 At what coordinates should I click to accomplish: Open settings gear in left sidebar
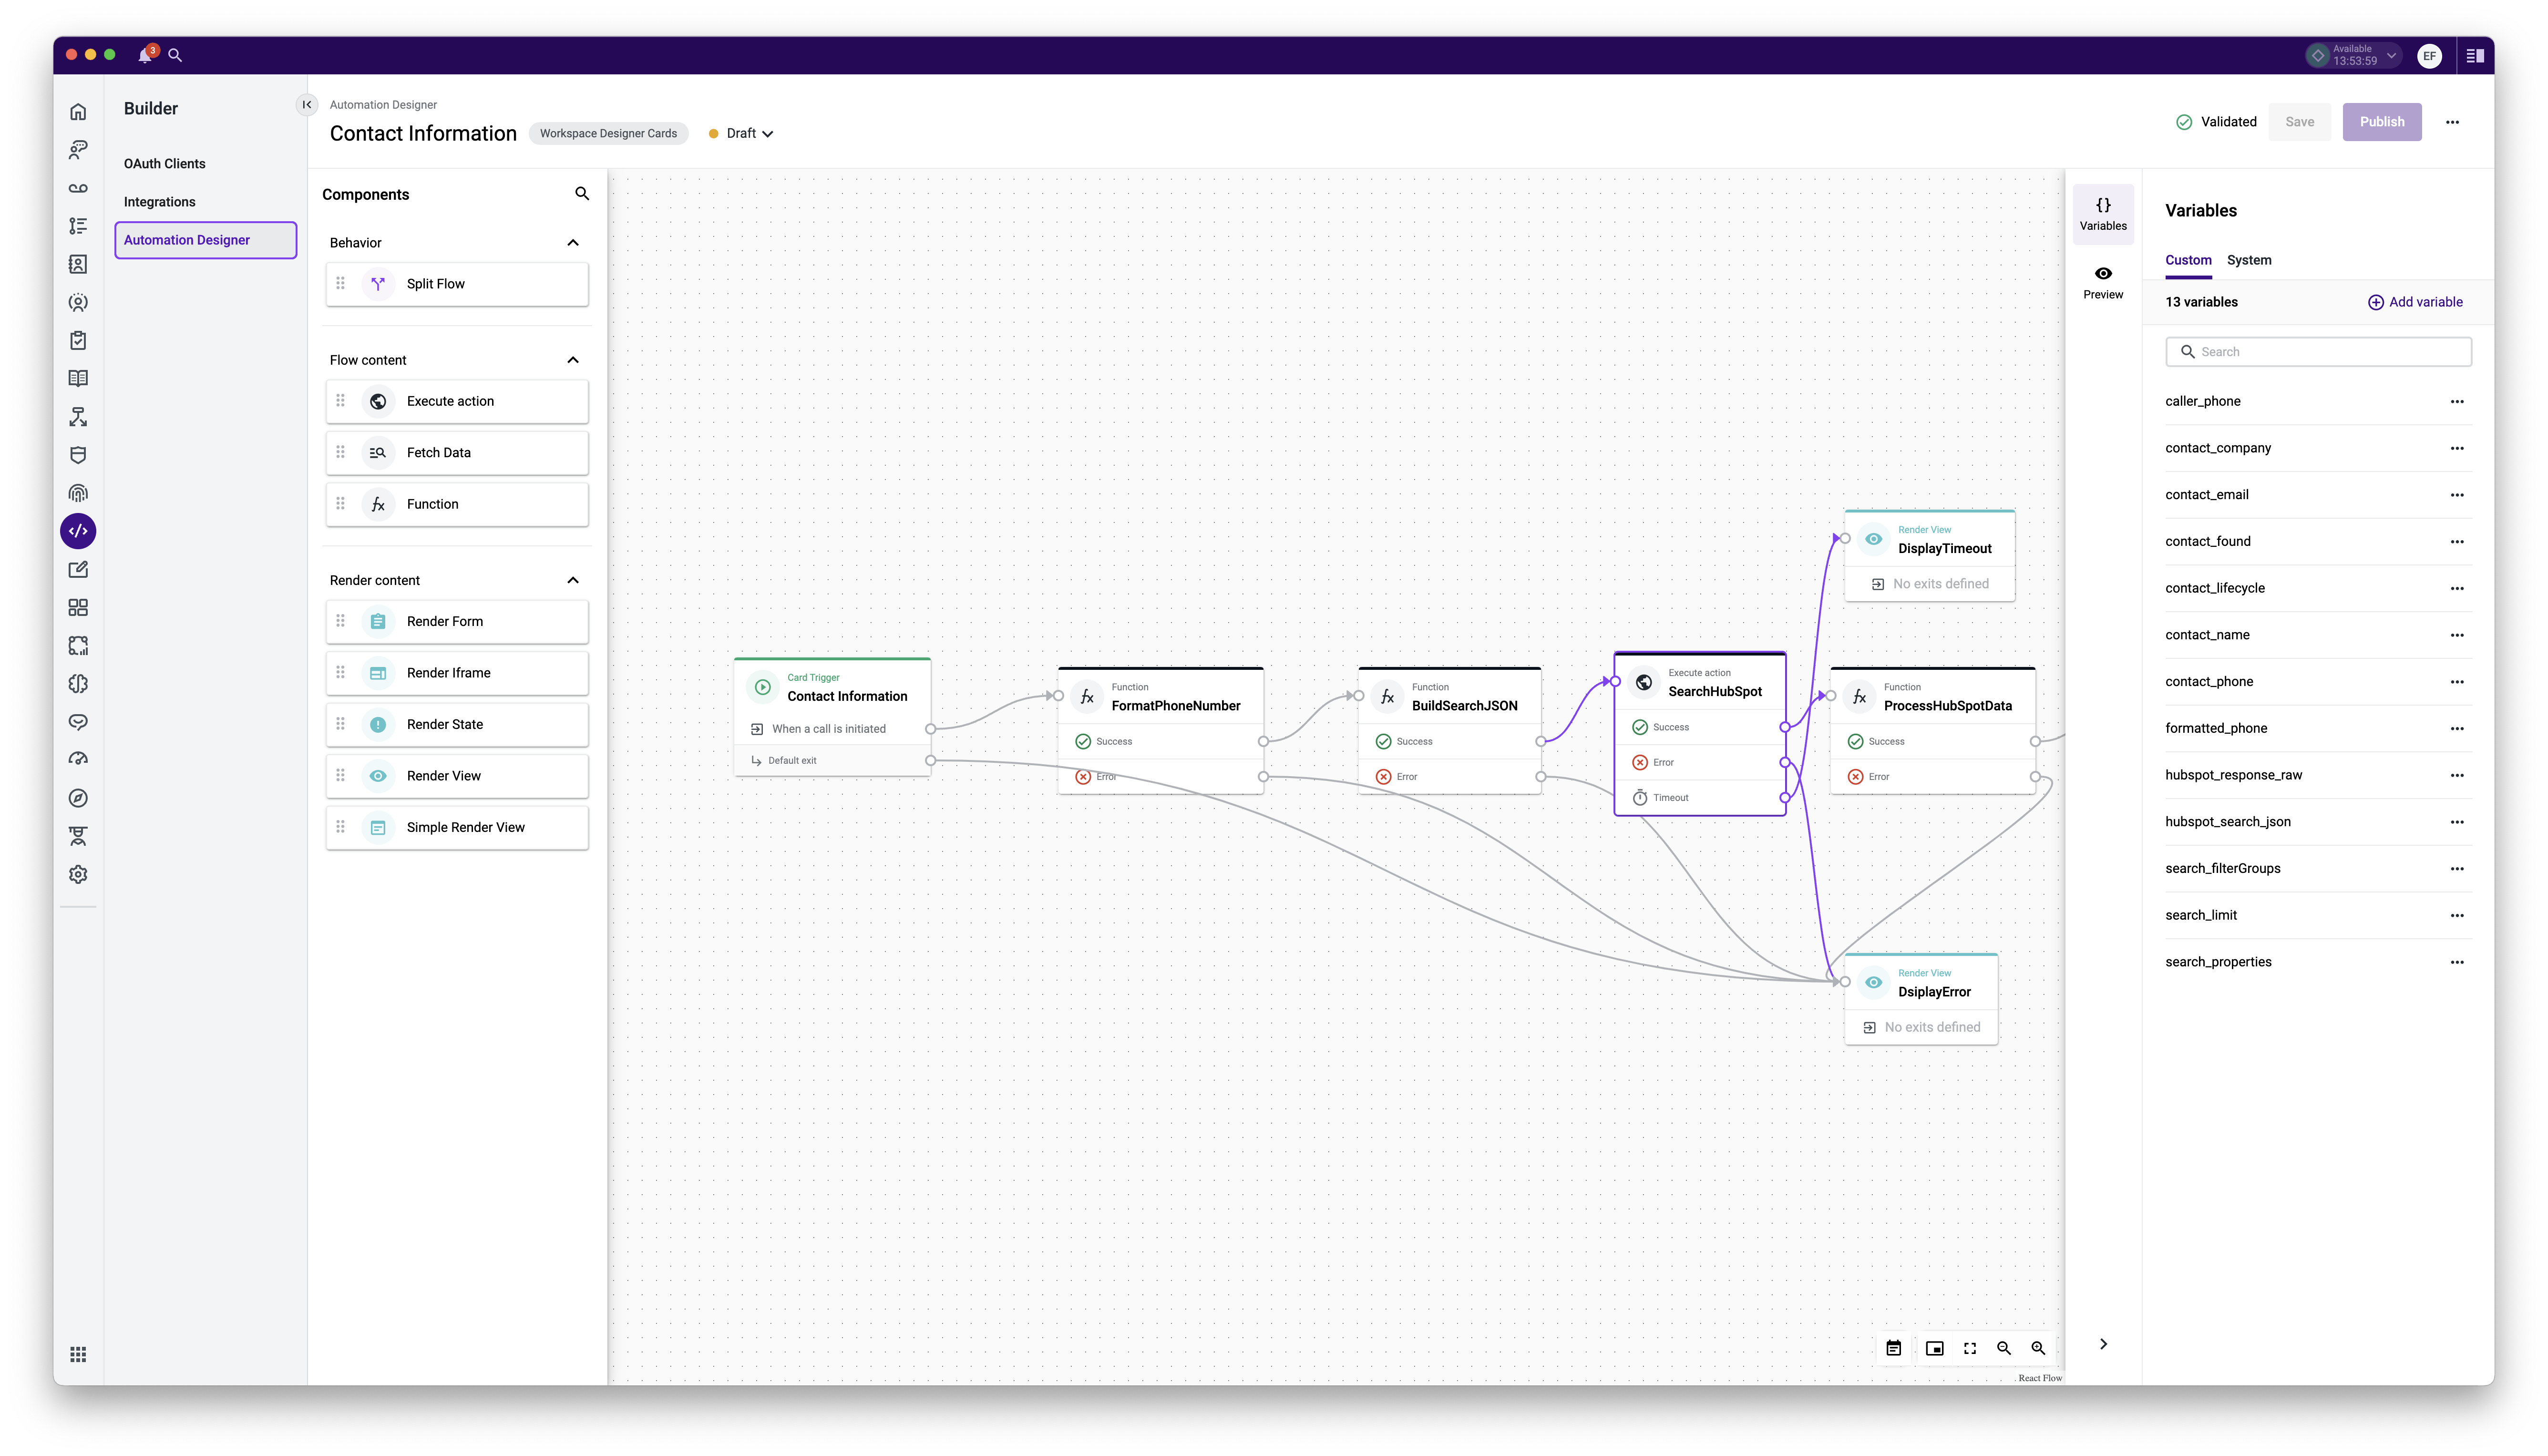coord(78,874)
